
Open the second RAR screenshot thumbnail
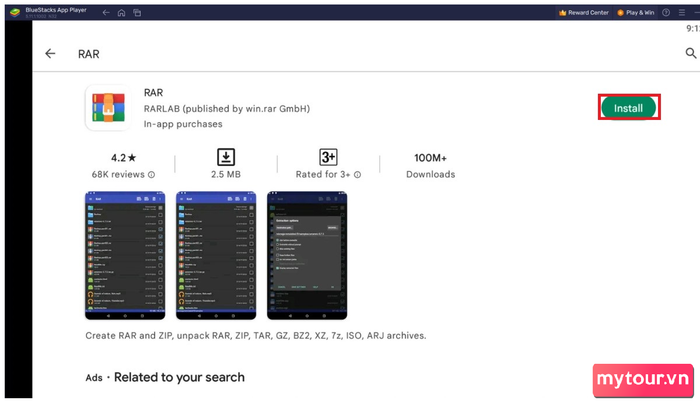tap(216, 255)
